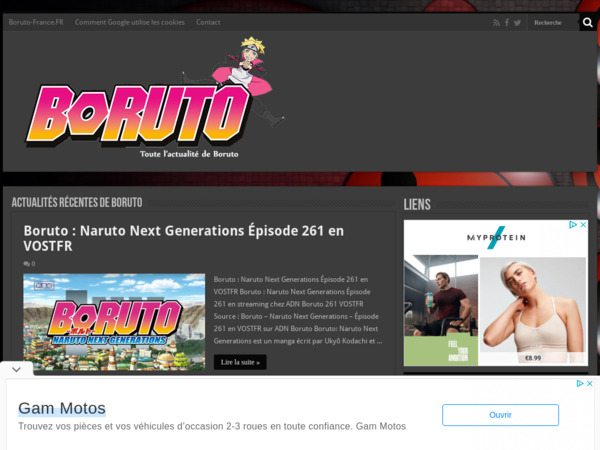Click the search magnifier button
This screenshot has width=600, height=450.
coord(588,23)
